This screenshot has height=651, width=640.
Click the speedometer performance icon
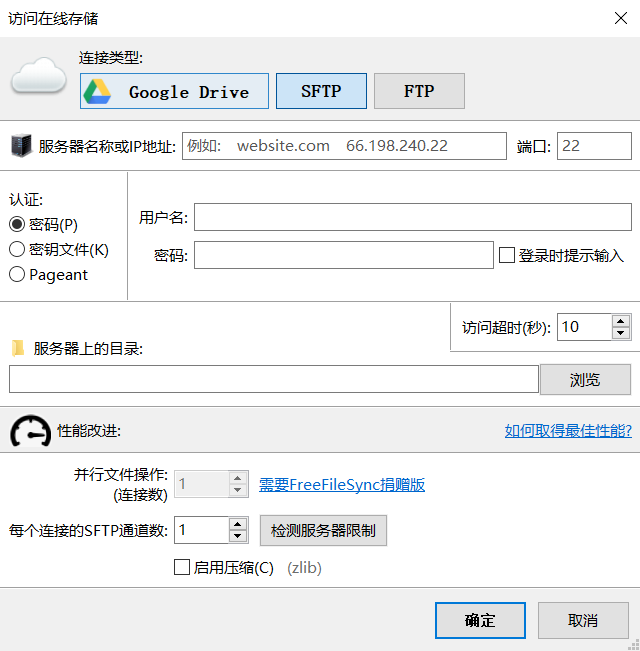pos(30,431)
